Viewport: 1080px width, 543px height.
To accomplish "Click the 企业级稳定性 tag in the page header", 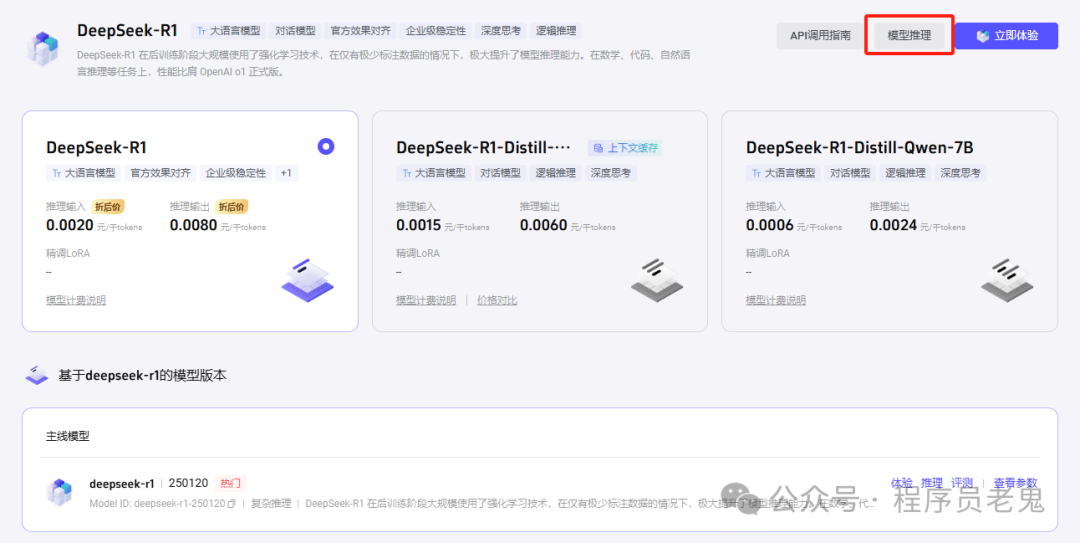I will (x=435, y=31).
